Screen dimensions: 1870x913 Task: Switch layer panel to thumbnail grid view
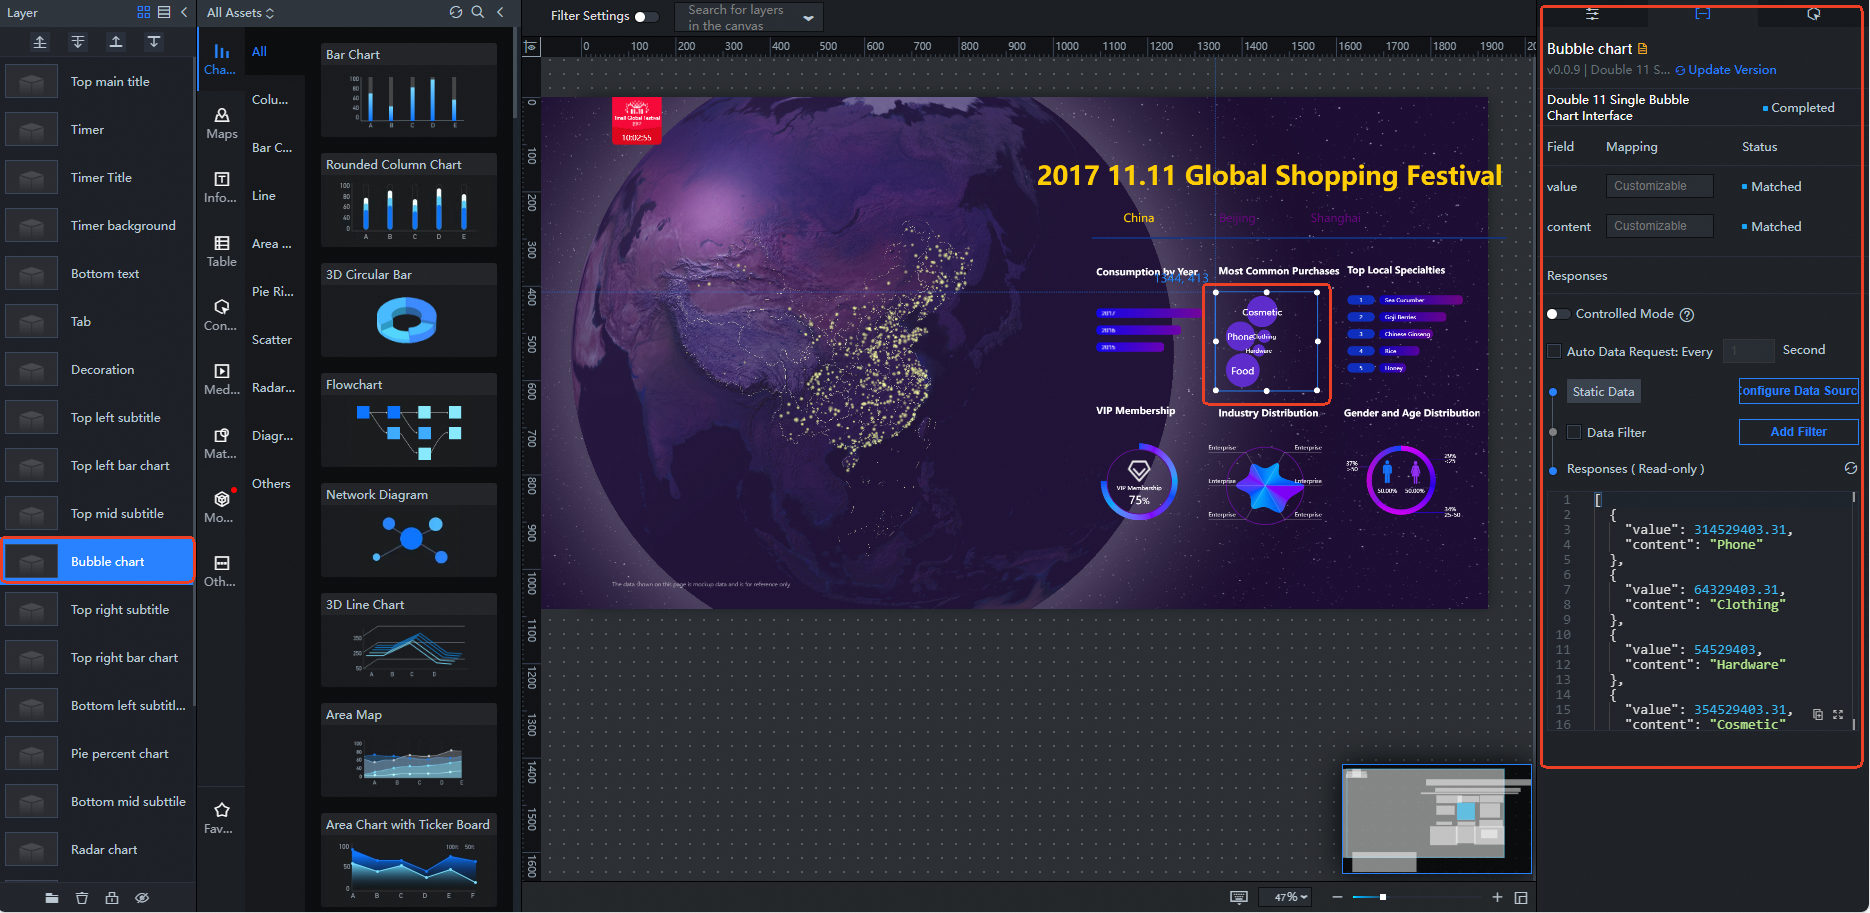coord(144,12)
